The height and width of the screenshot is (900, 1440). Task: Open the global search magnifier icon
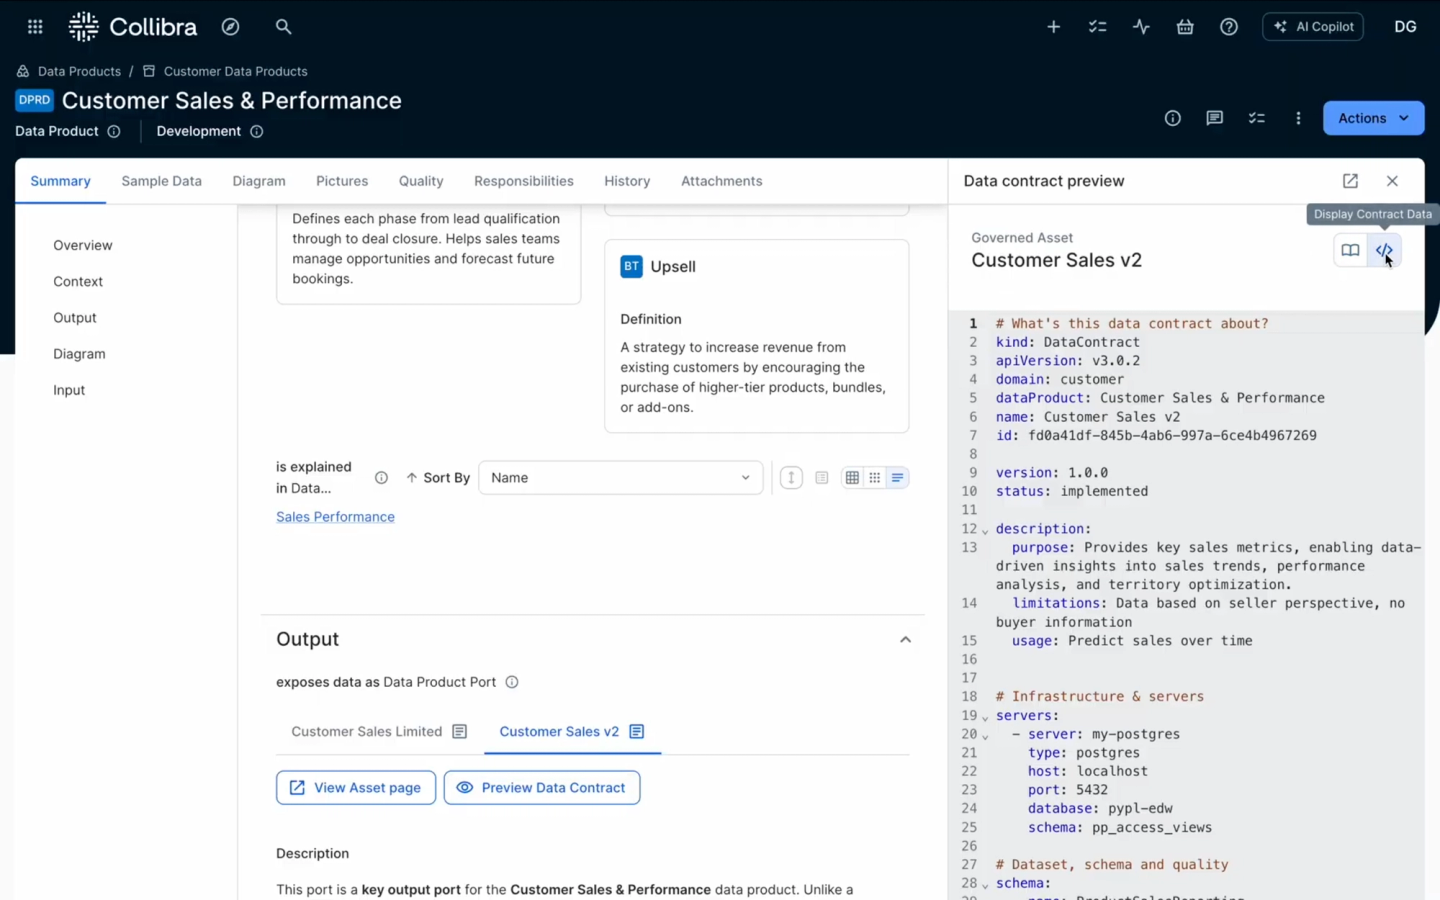[283, 27]
